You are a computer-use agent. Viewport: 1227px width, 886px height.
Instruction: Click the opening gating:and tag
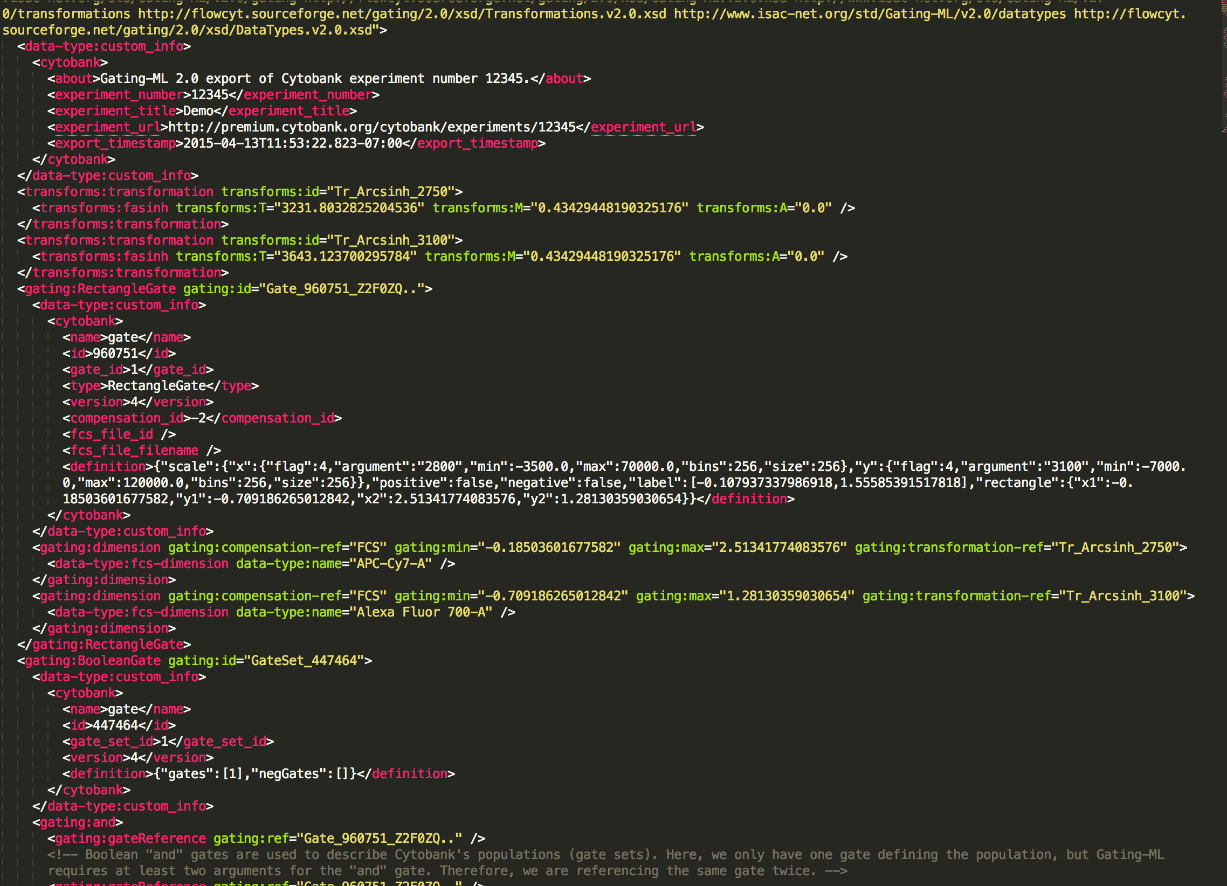coord(85,822)
